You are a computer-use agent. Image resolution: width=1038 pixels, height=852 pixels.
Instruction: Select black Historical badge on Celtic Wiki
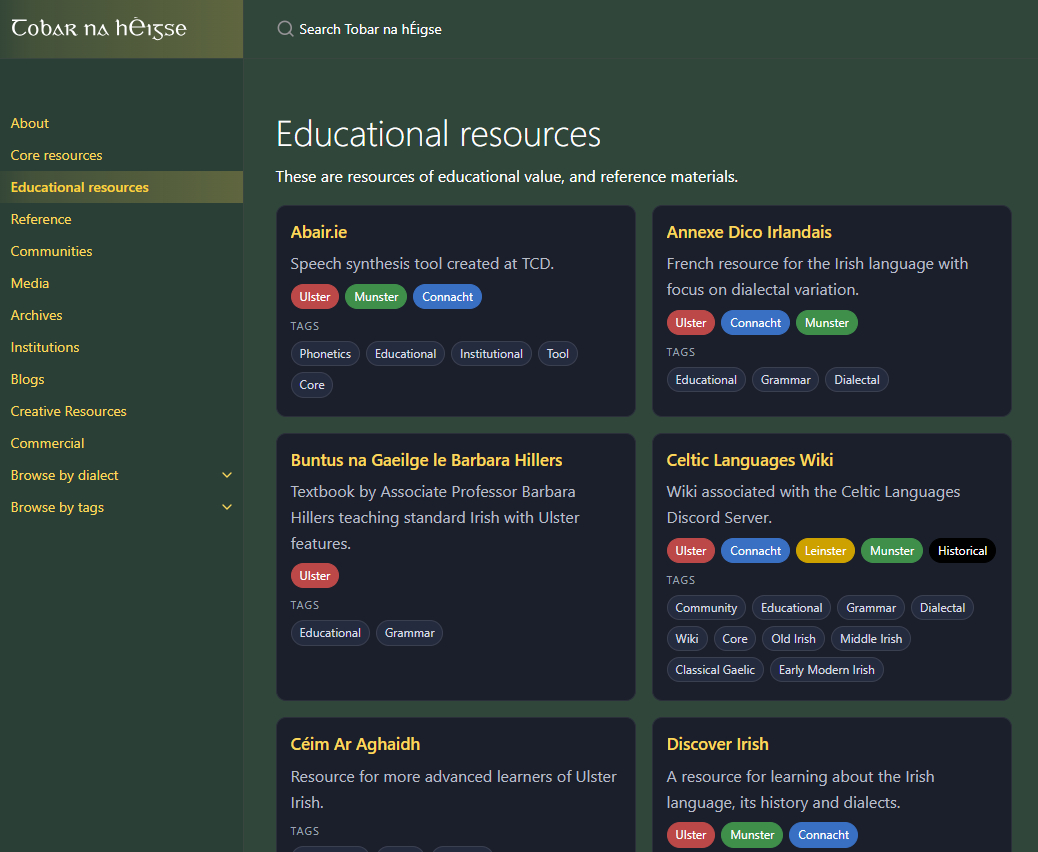962,551
